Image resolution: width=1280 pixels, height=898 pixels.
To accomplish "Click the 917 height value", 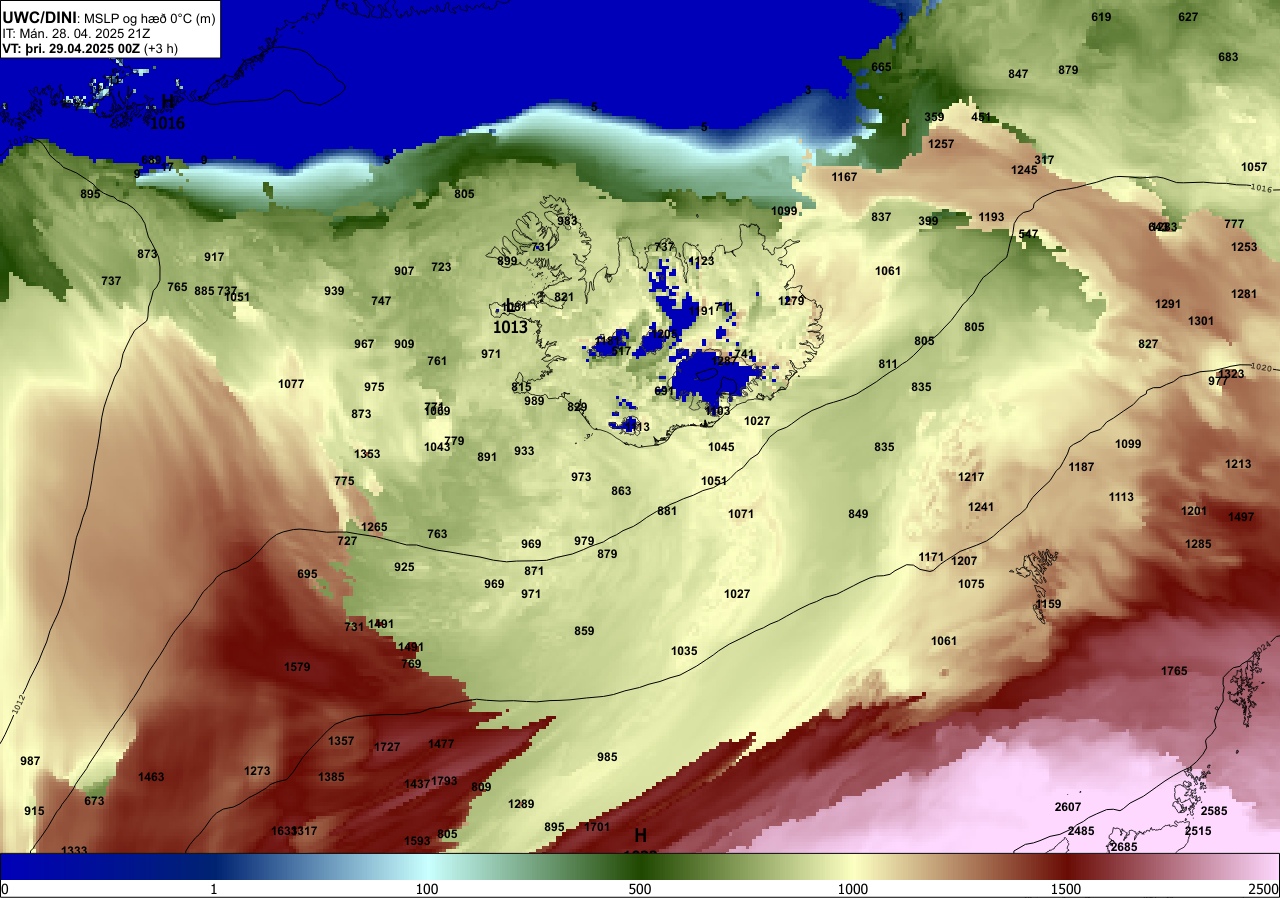I will (x=214, y=257).
